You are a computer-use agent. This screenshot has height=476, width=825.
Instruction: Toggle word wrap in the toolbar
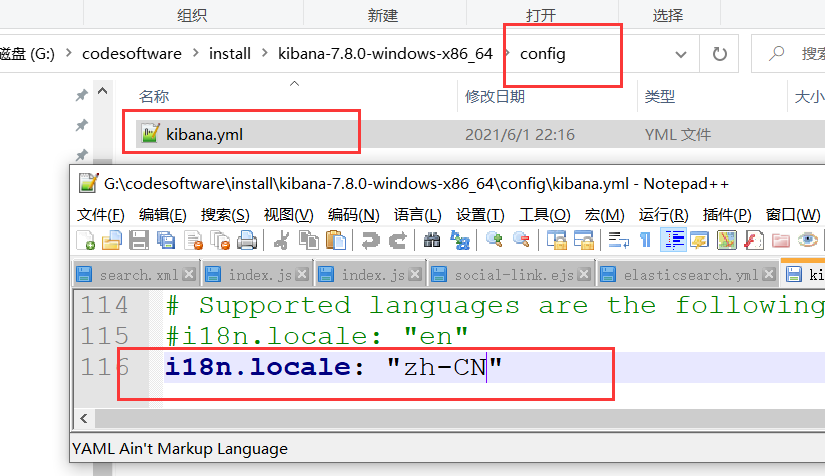(x=618, y=240)
